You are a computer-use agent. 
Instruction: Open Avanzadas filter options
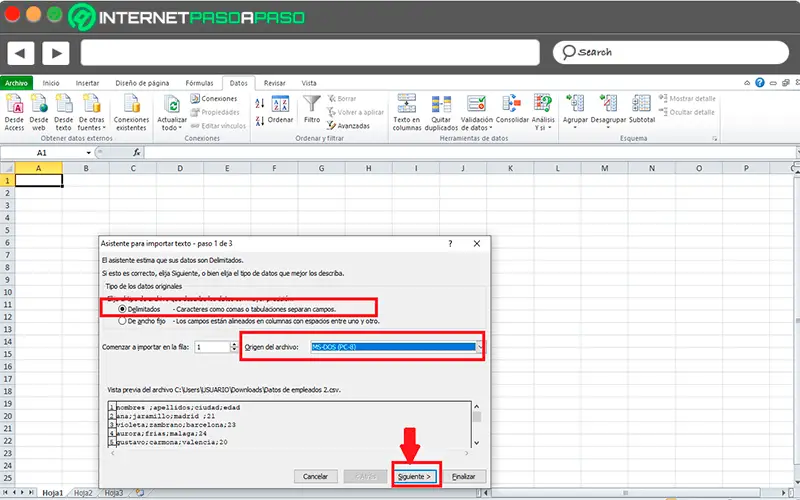point(348,126)
